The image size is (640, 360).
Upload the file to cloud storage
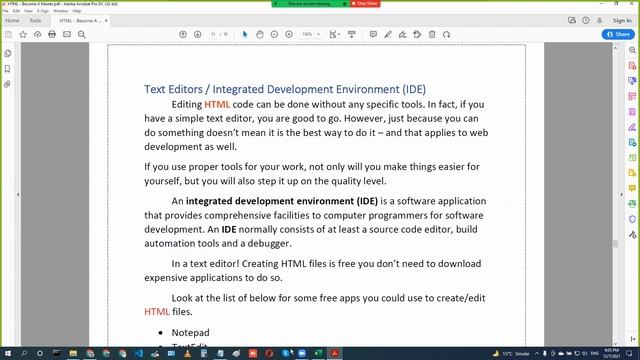pos(38,35)
